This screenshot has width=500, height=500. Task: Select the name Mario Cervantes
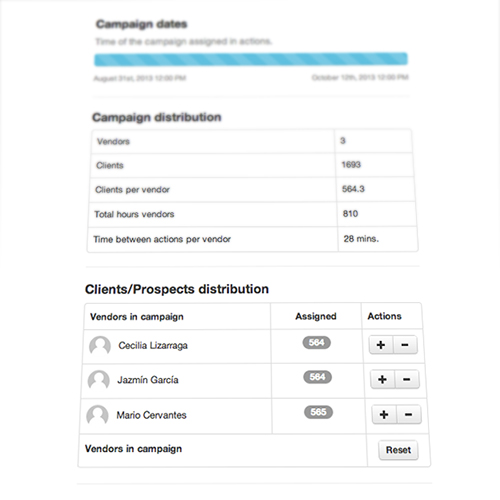[151, 415]
